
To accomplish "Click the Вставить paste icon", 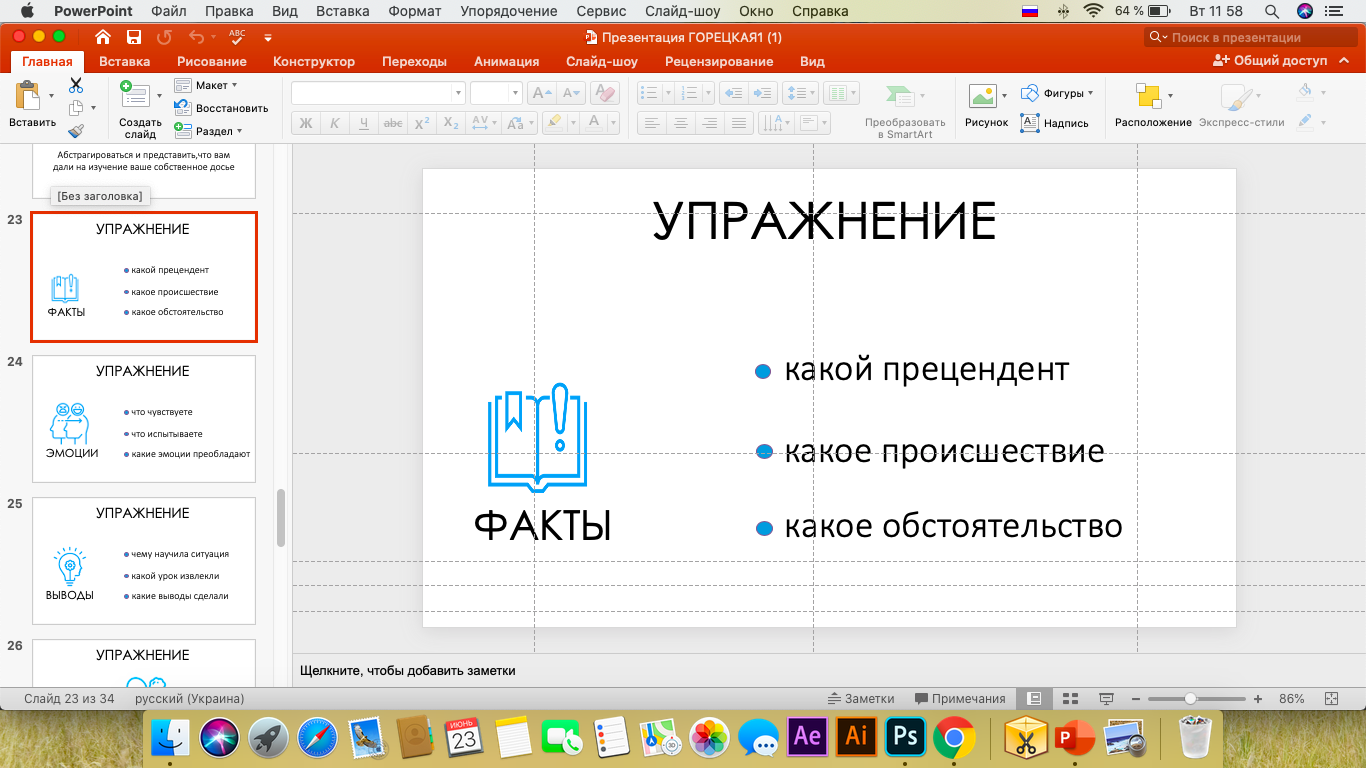I will [27, 97].
